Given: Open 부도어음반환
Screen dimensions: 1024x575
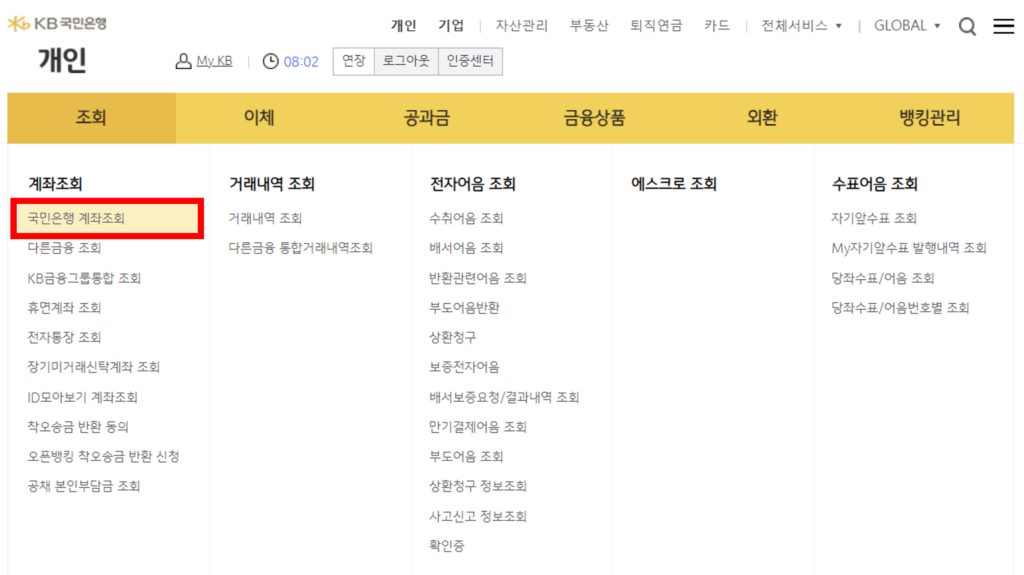Looking at the screenshot, I should point(464,308).
